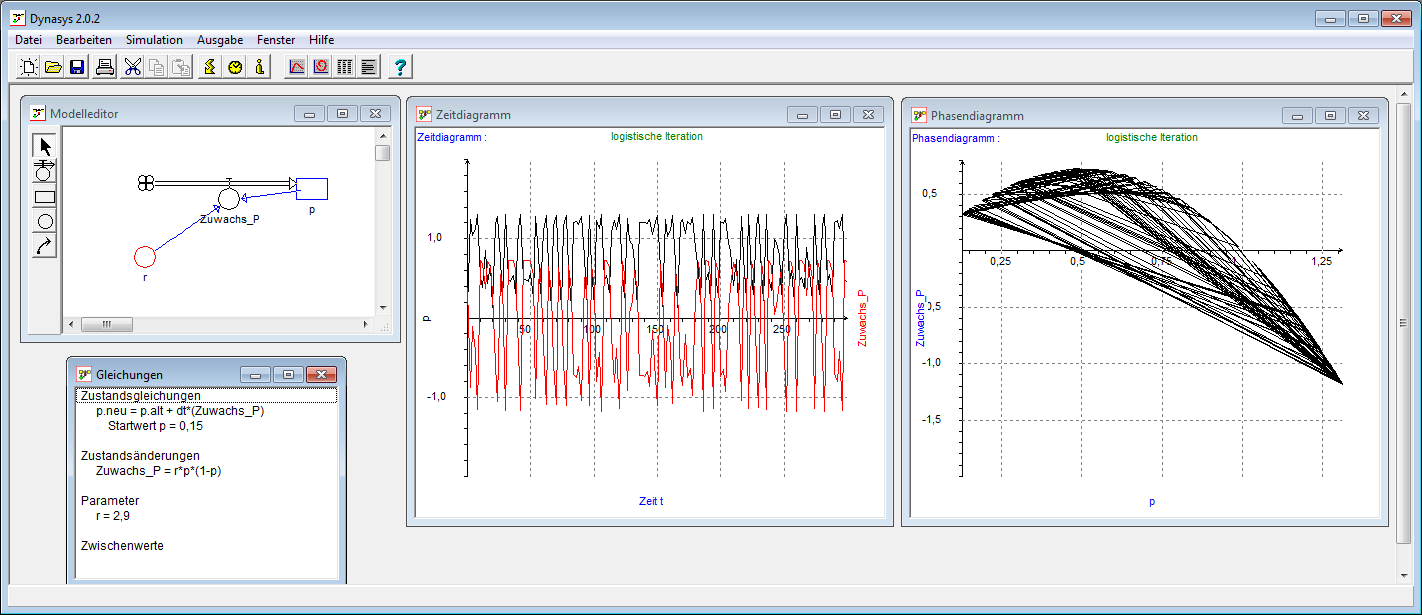Open the phase diagram toolbar icon
The width and height of the screenshot is (1422, 615).
tap(321, 67)
